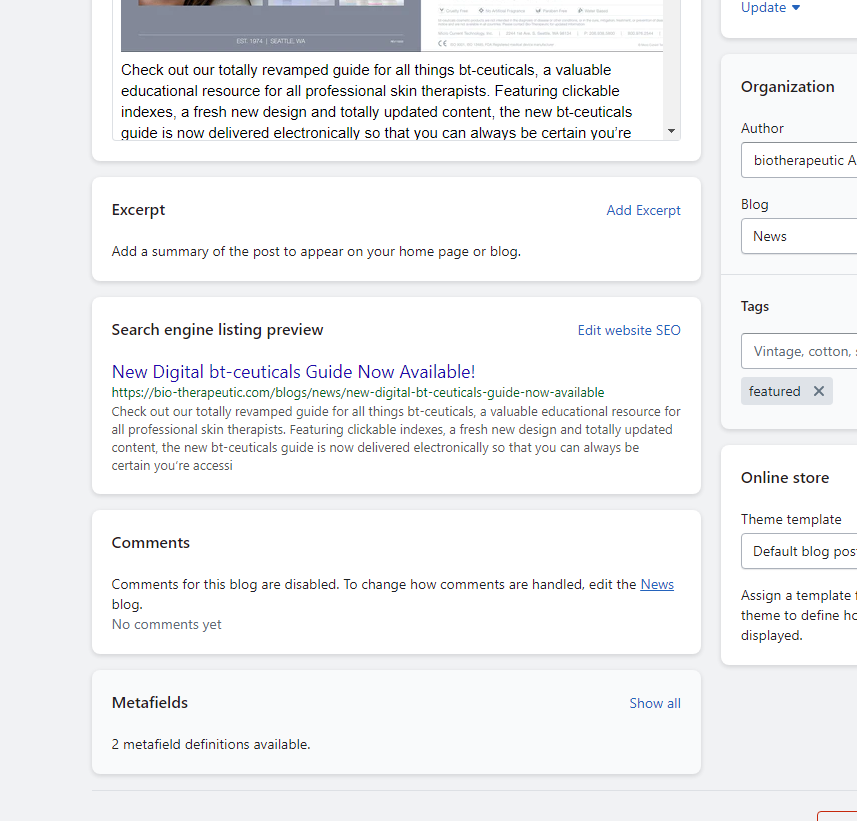Remove the featured tag

(x=818, y=391)
